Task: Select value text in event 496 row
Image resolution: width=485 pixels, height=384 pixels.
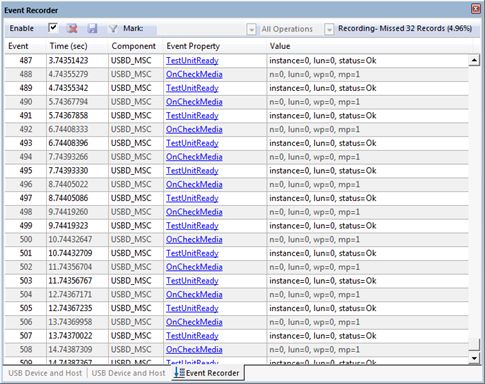Action: tap(315, 184)
